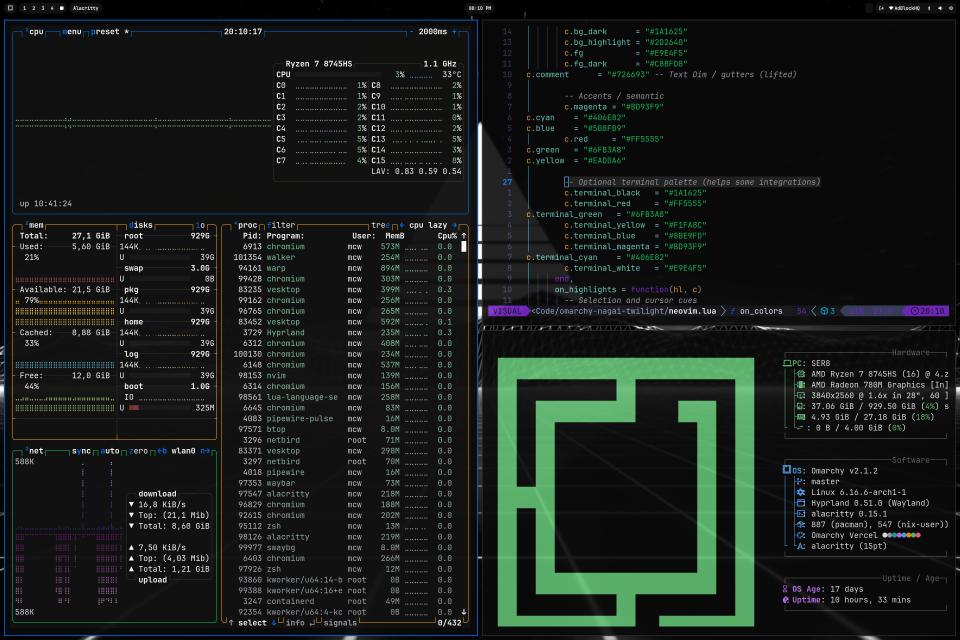Click the Omarchy menu icon in top bar
Screen dimensions: 960x640
coord(10,8)
